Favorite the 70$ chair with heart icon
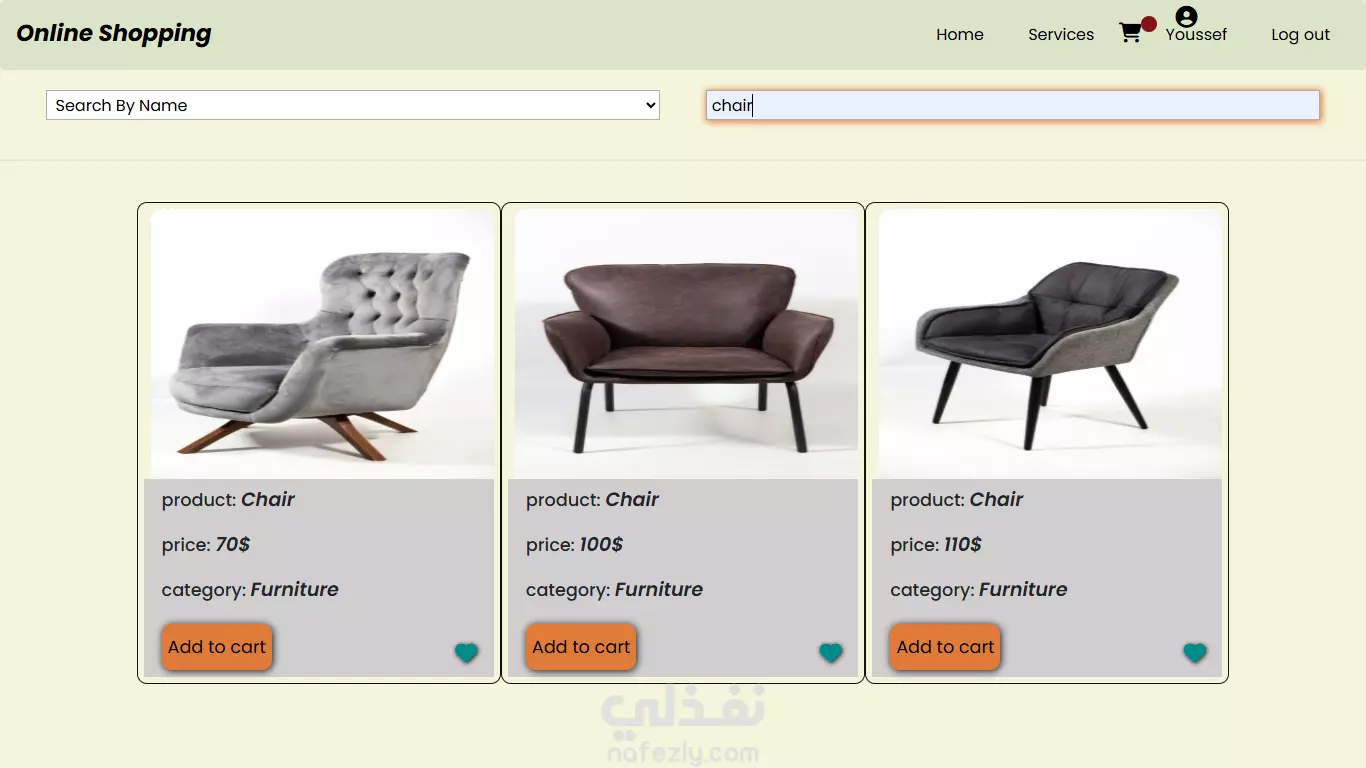 click(x=466, y=653)
